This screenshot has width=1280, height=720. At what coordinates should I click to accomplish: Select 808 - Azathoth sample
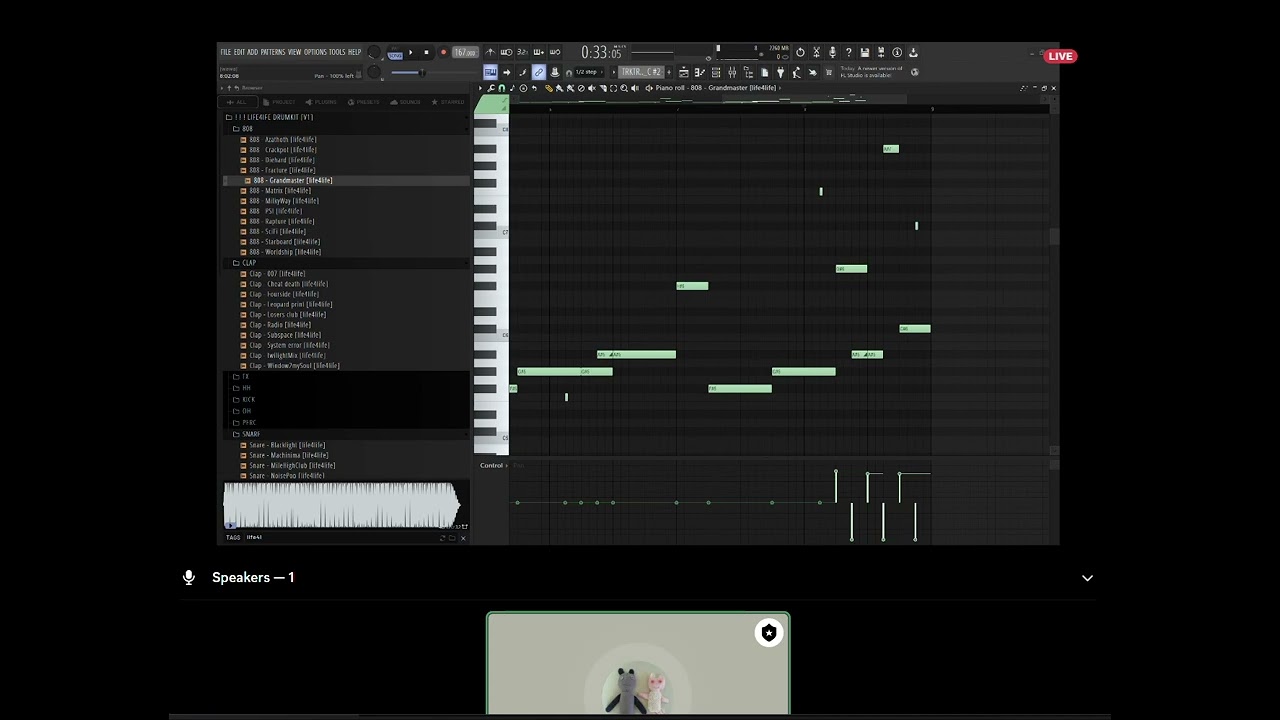[x=282, y=139]
